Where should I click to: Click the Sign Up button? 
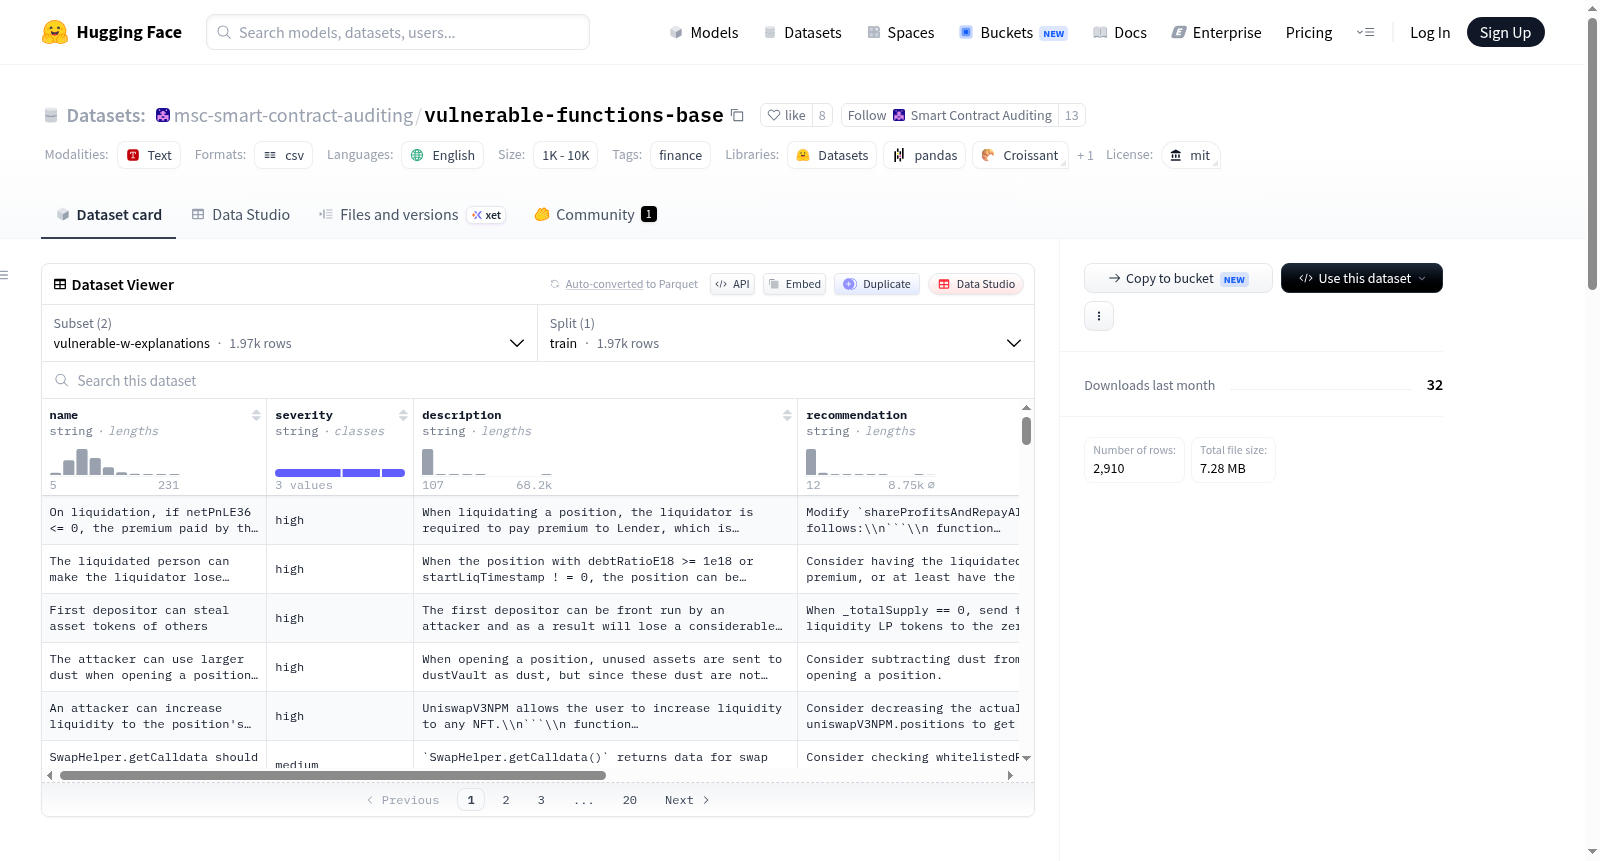pos(1506,32)
